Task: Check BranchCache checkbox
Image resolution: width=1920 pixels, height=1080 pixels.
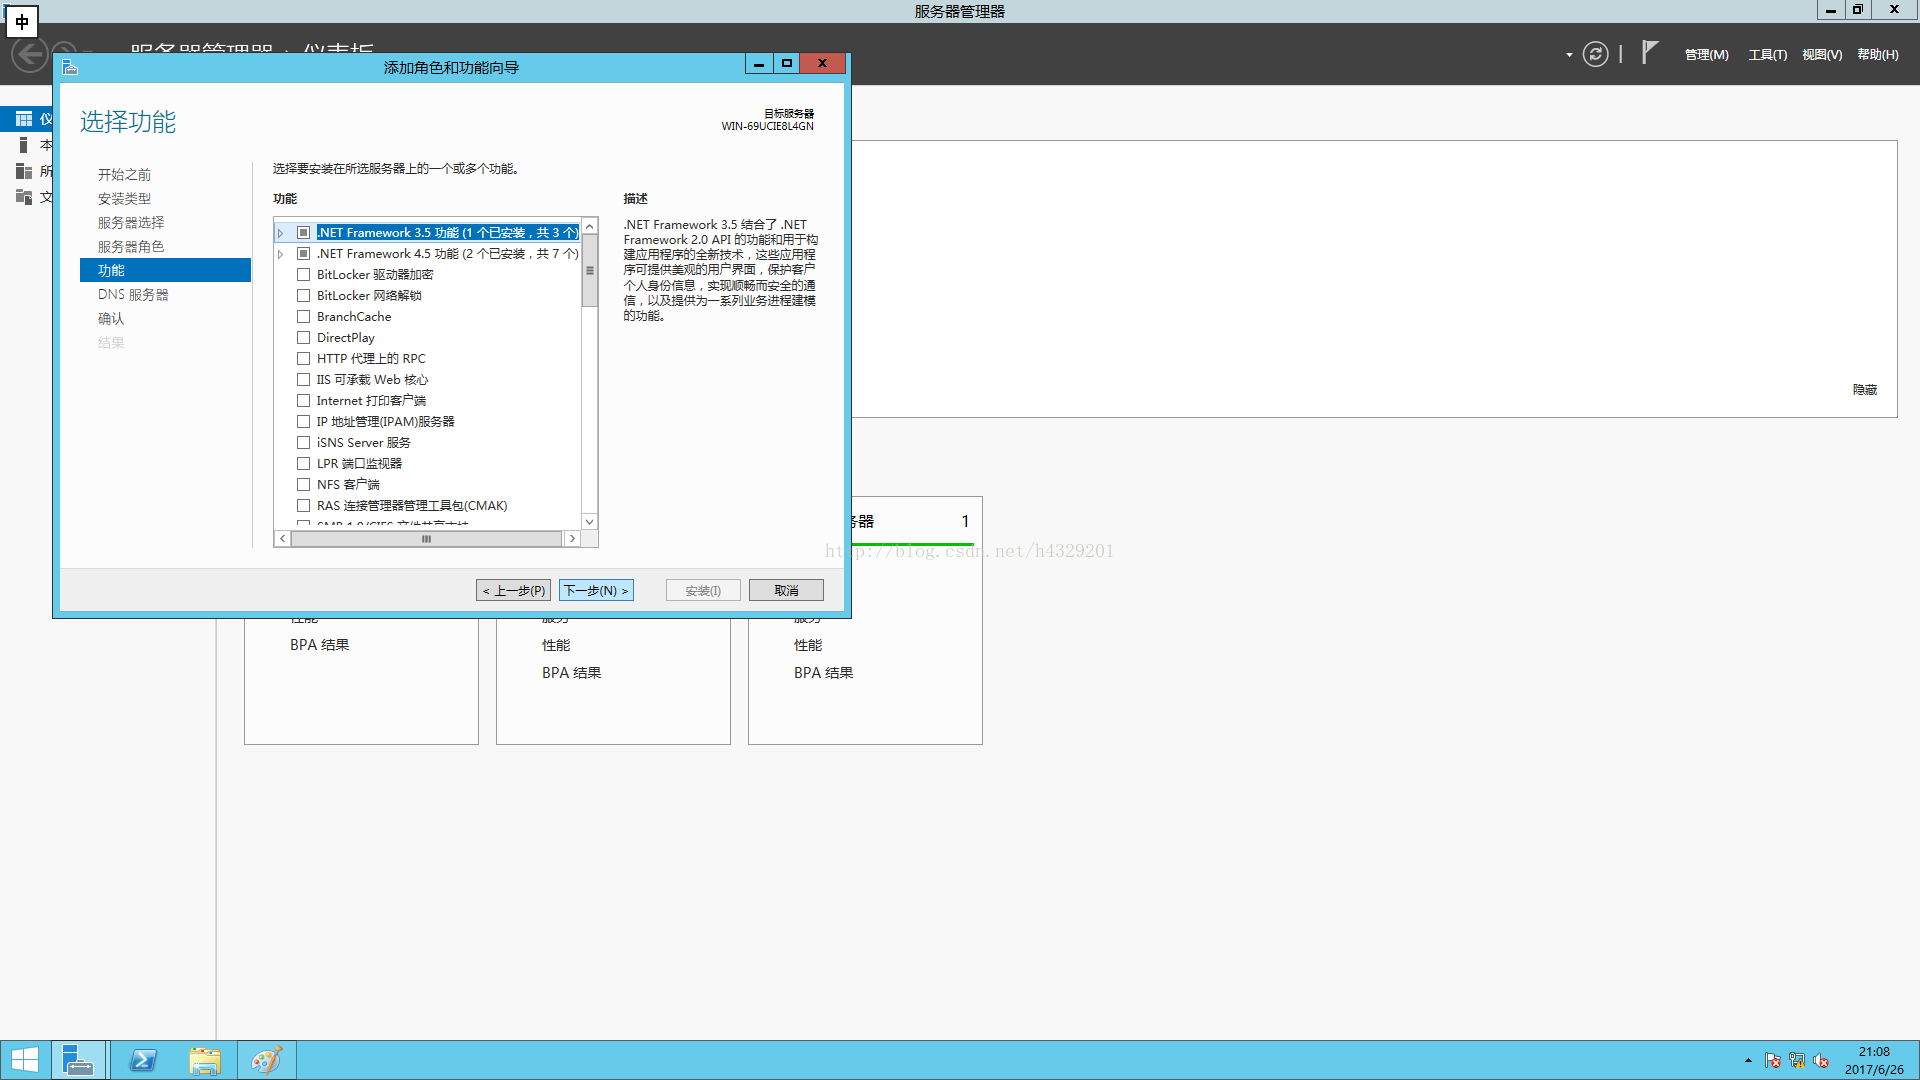Action: pyautogui.click(x=303, y=316)
